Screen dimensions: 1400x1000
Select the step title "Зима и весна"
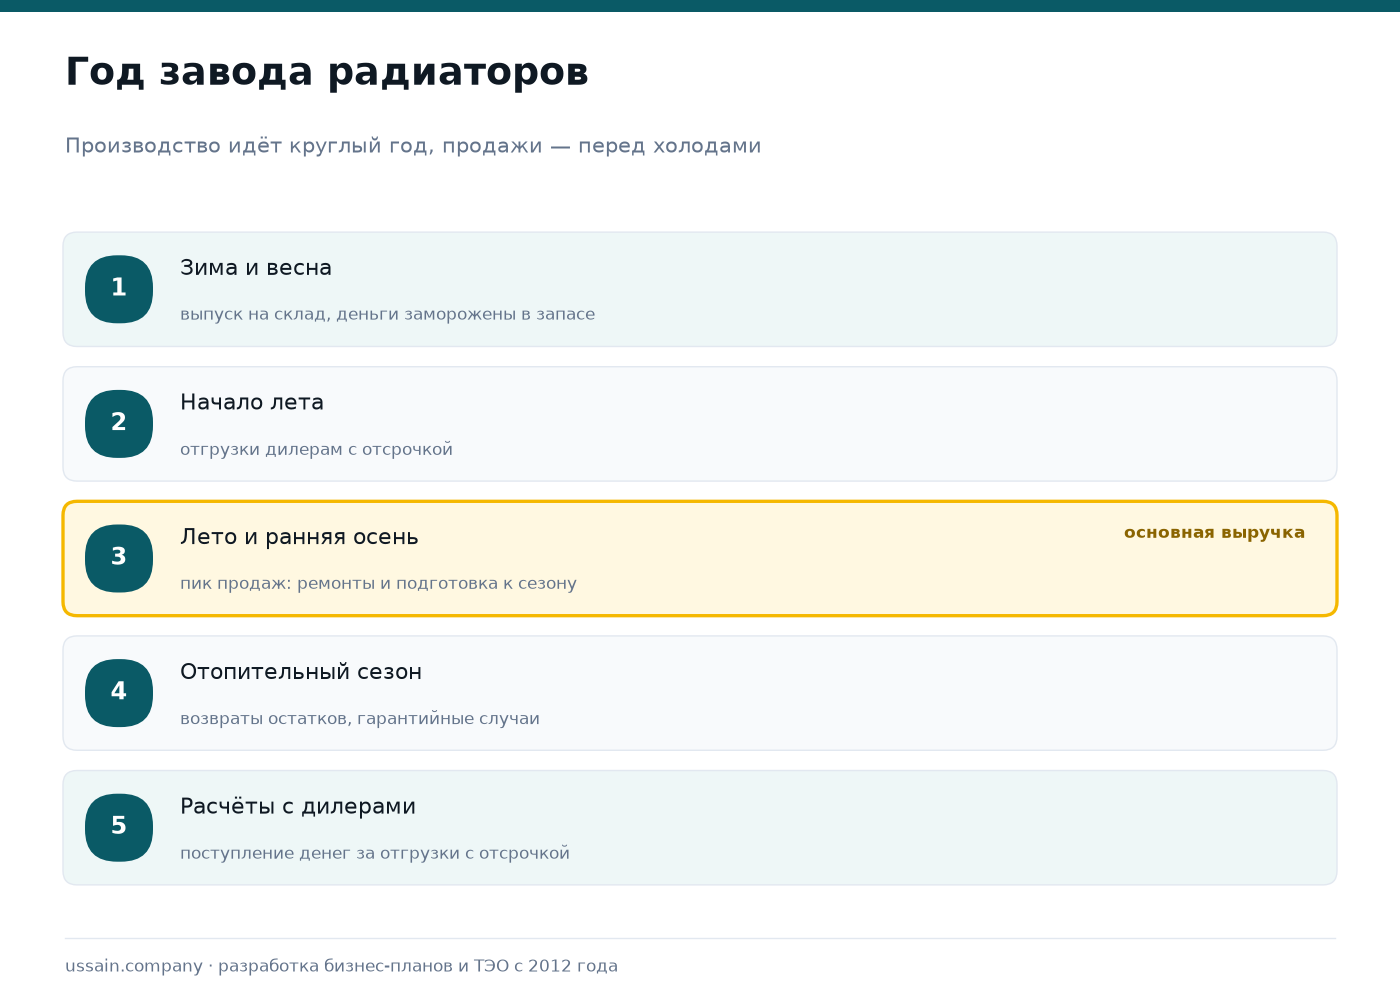coord(256,268)
